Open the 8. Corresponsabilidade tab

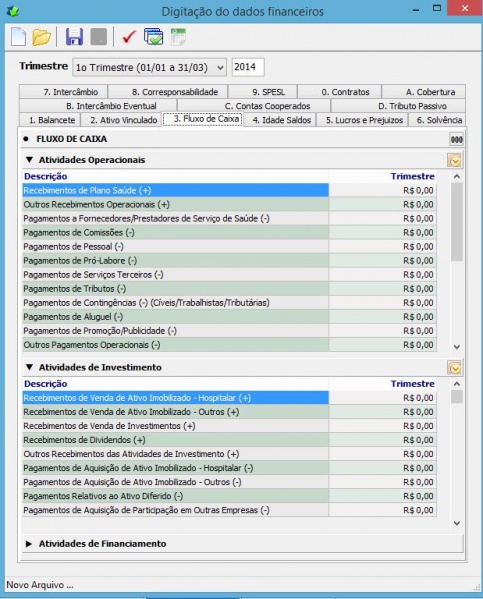point(168,92)
